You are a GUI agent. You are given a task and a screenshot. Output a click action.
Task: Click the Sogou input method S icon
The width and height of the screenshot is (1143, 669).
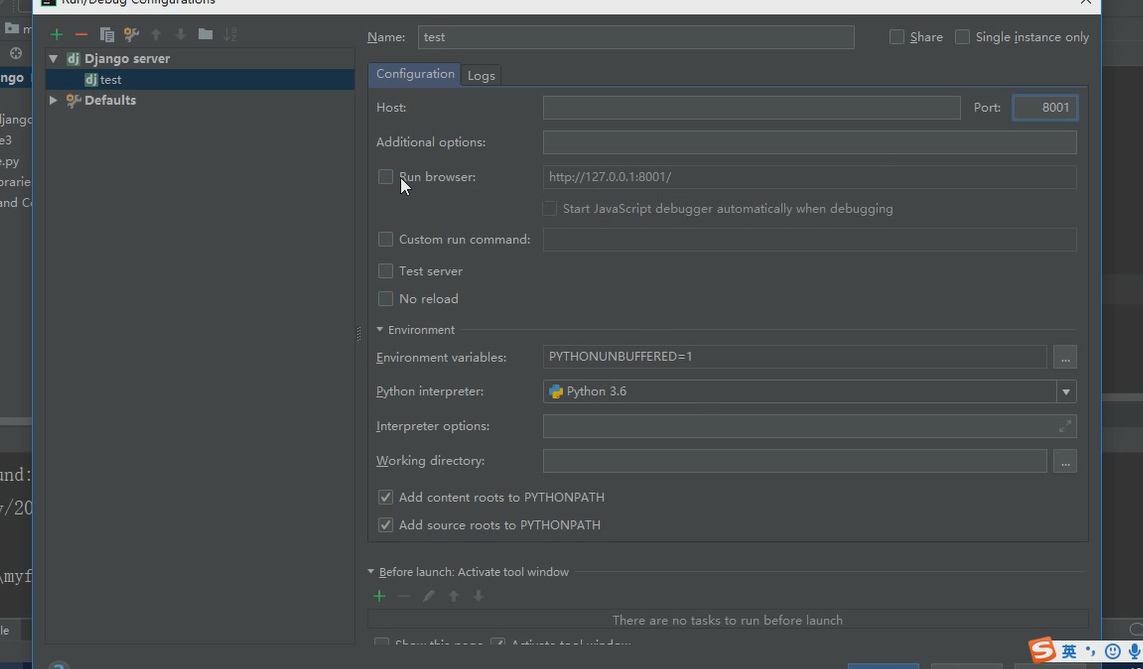tap(1042, 649)
